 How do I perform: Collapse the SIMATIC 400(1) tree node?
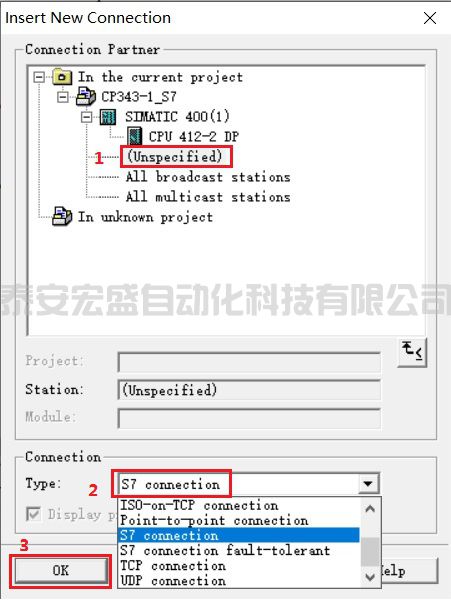tap(87, 117)
